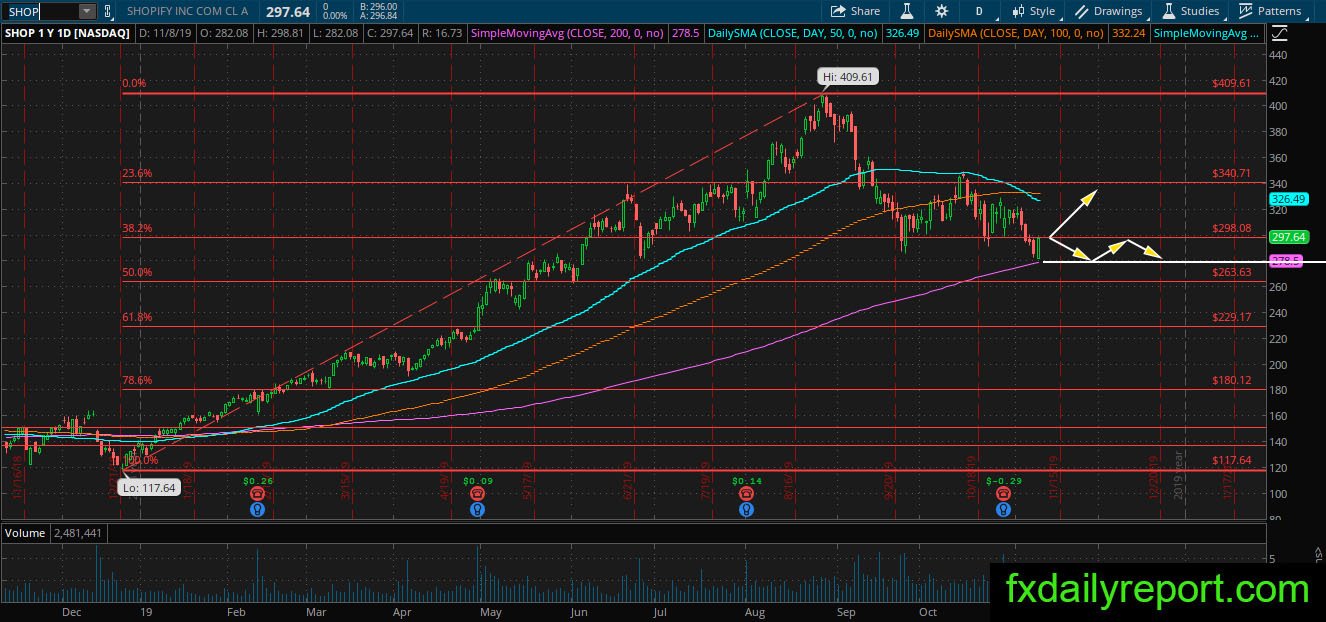1326x622 pixels.
Task: Click the blue lightbulb icon below $0.14
Action: 746,509
